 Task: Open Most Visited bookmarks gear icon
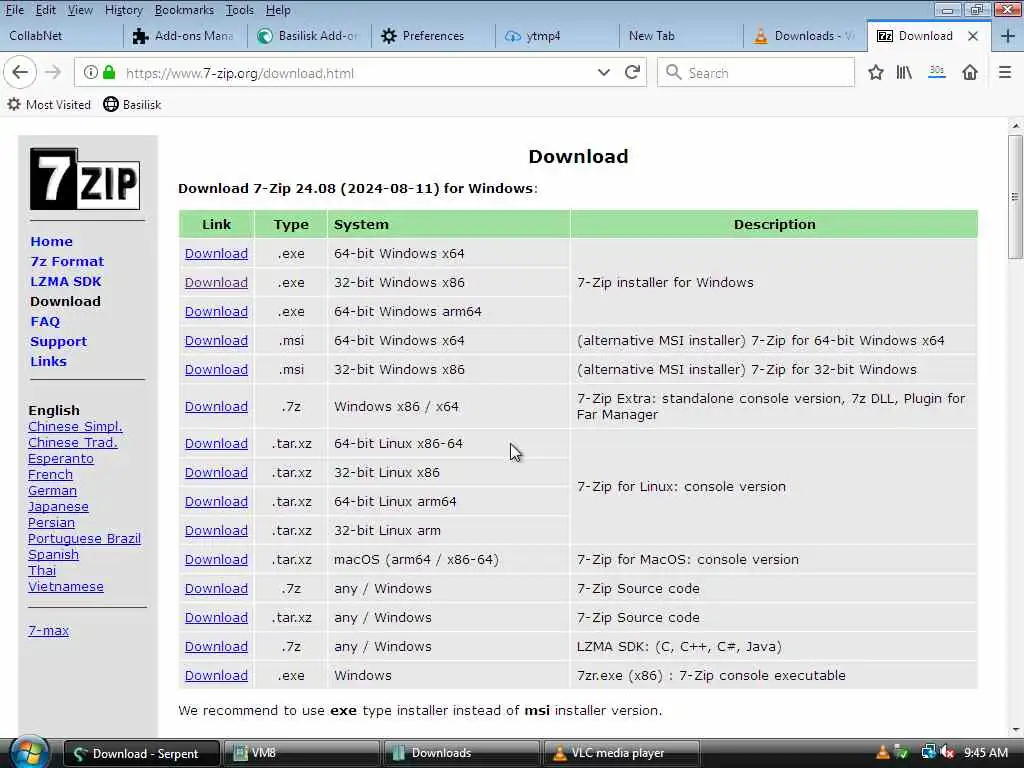[14, 104]
